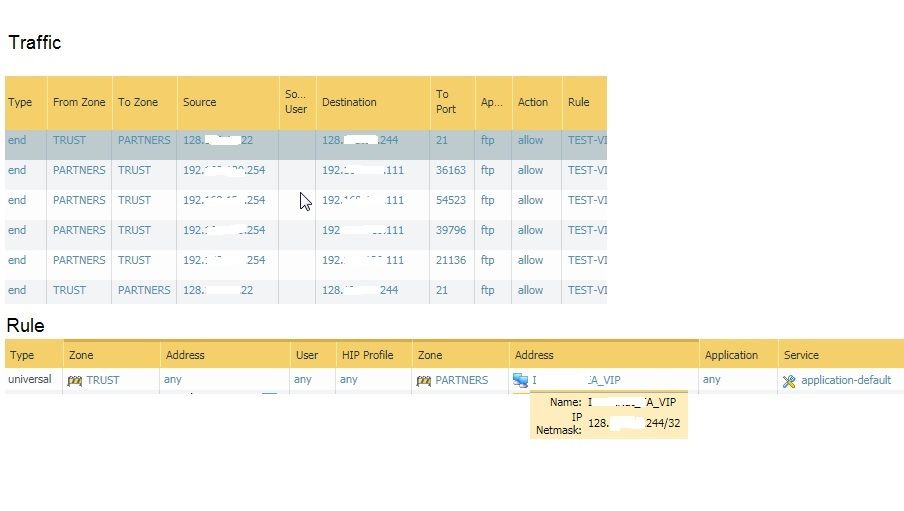The height and width of the screenshot is (511, 904).
Task: Click PARTNERS From Zone in the port 36163 row
Action: [x=79, y=170]
